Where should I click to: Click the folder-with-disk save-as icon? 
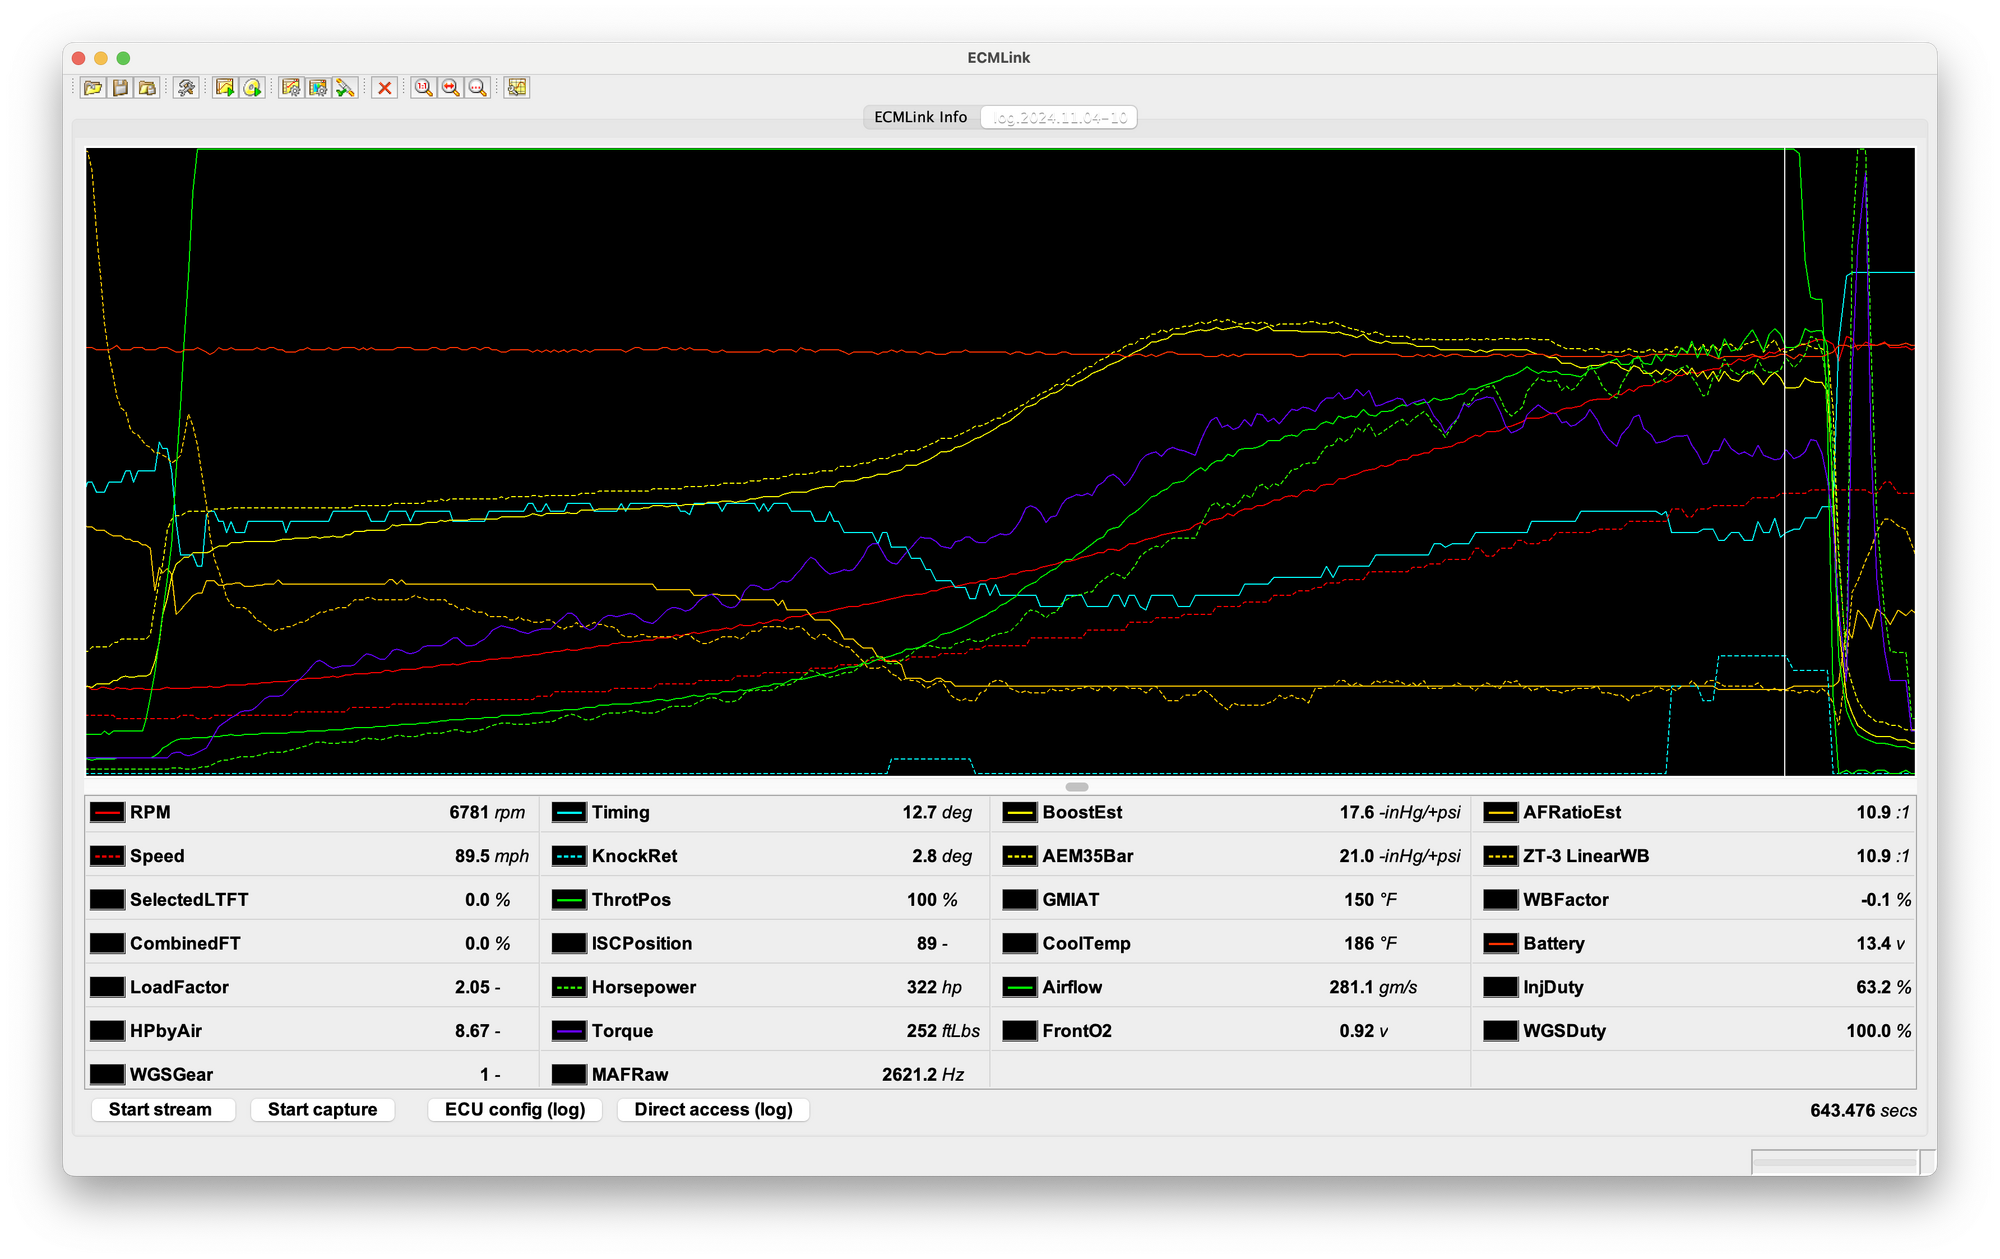click(x=147, y=88)
